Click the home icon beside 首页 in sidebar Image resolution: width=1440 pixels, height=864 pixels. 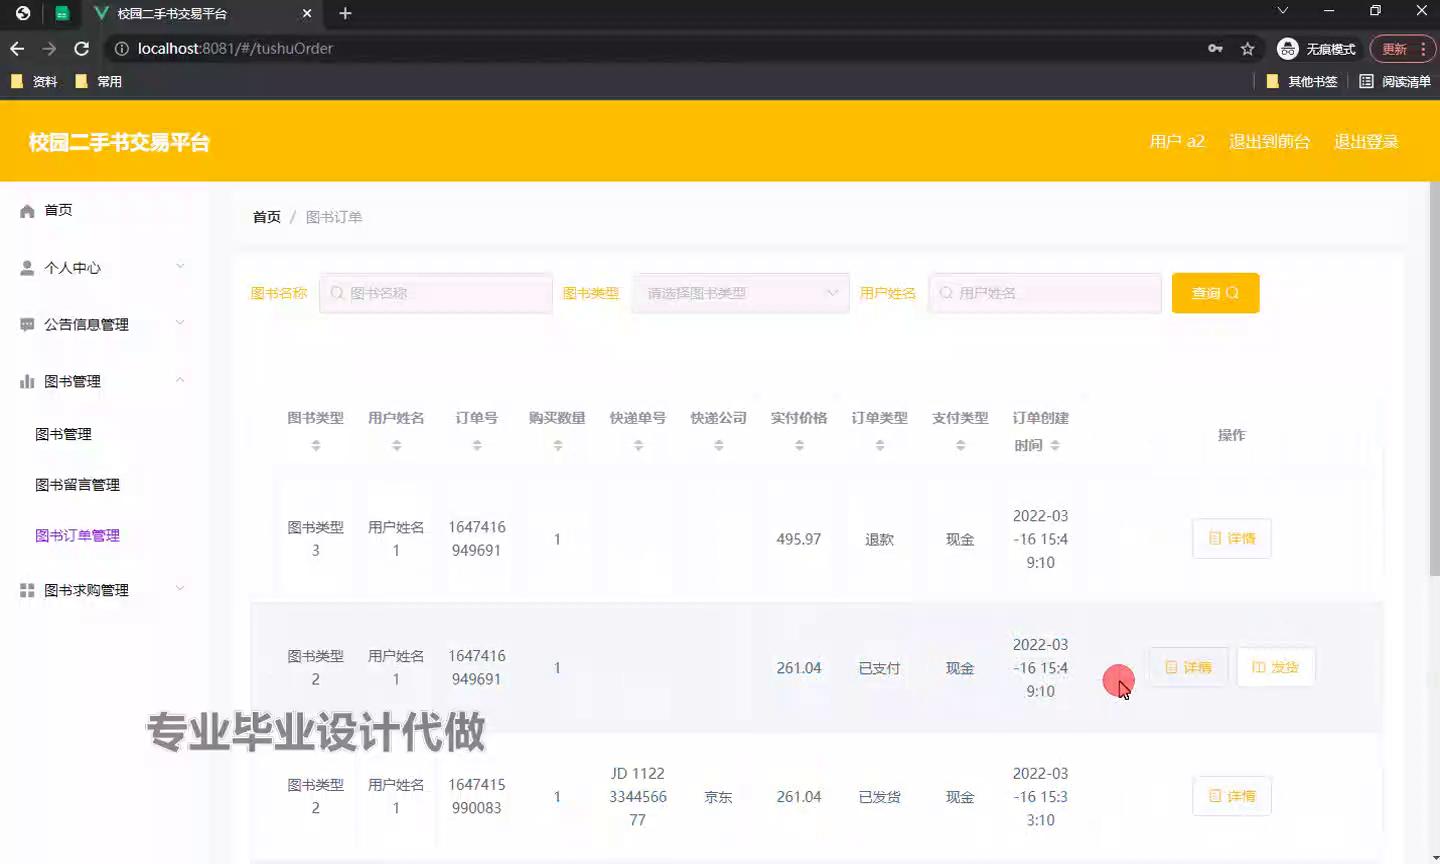coord(27,211)
